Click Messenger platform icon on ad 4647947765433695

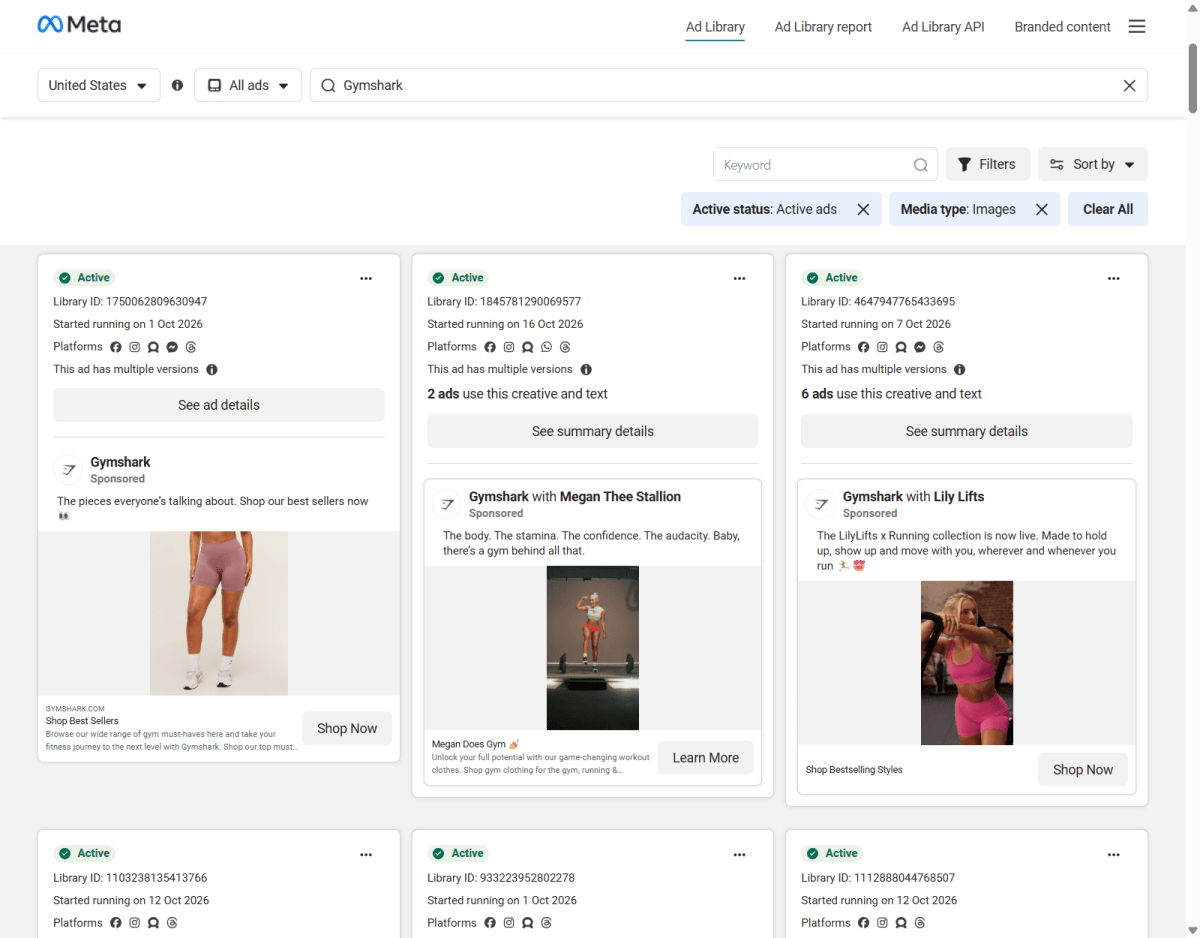[x=920, y=347]
